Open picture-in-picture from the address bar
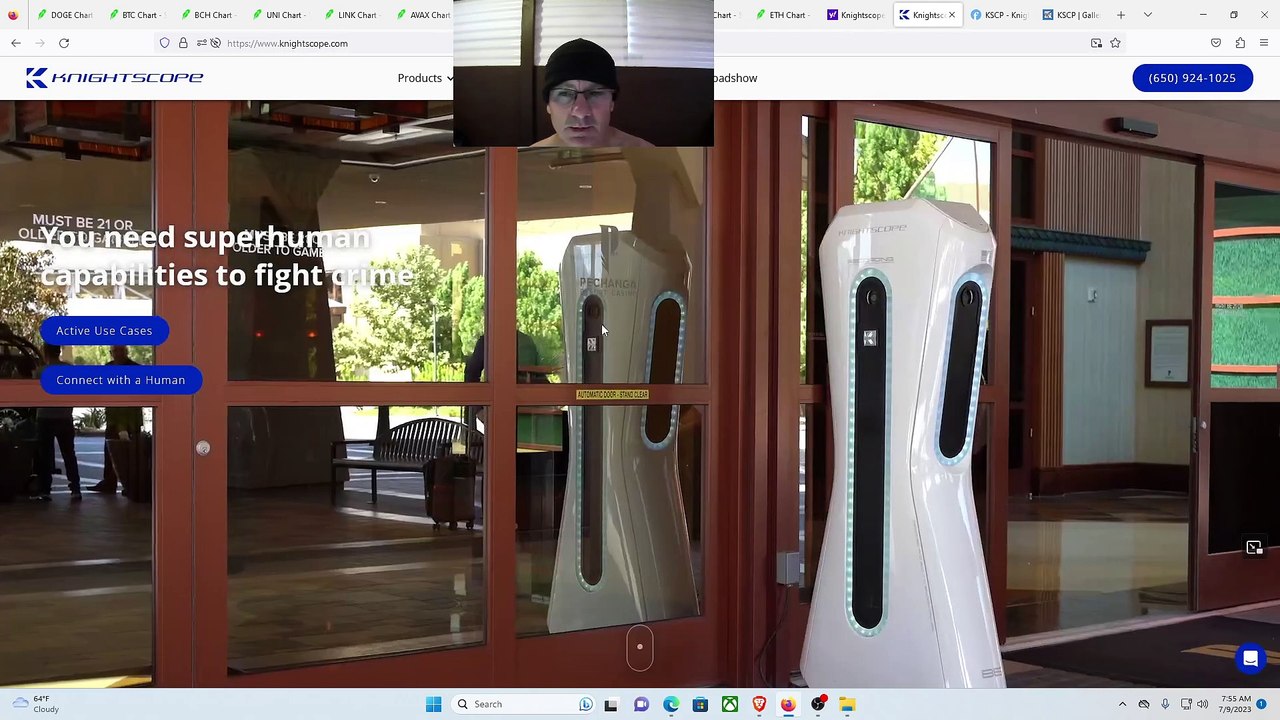 pyautogui.click(x=1096, y=43)
